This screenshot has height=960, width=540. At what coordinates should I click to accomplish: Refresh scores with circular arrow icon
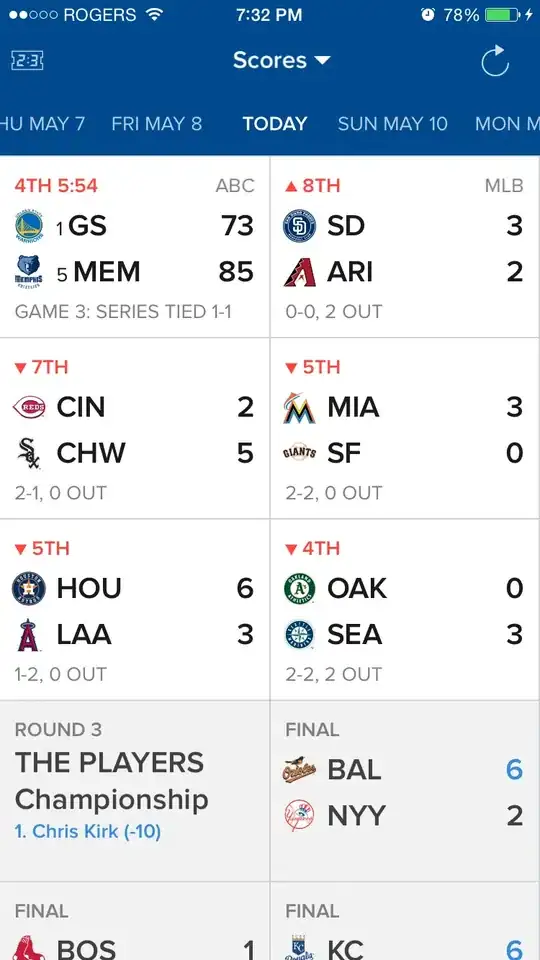(x=495, y=61)
